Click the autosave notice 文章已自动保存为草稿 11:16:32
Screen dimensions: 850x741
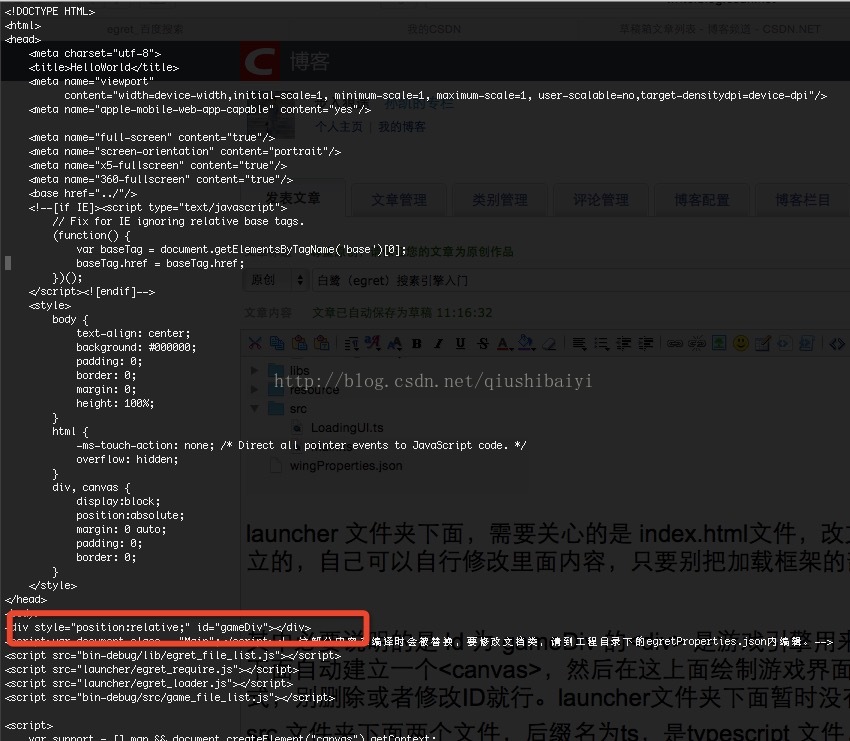click(x=402, y=313)
